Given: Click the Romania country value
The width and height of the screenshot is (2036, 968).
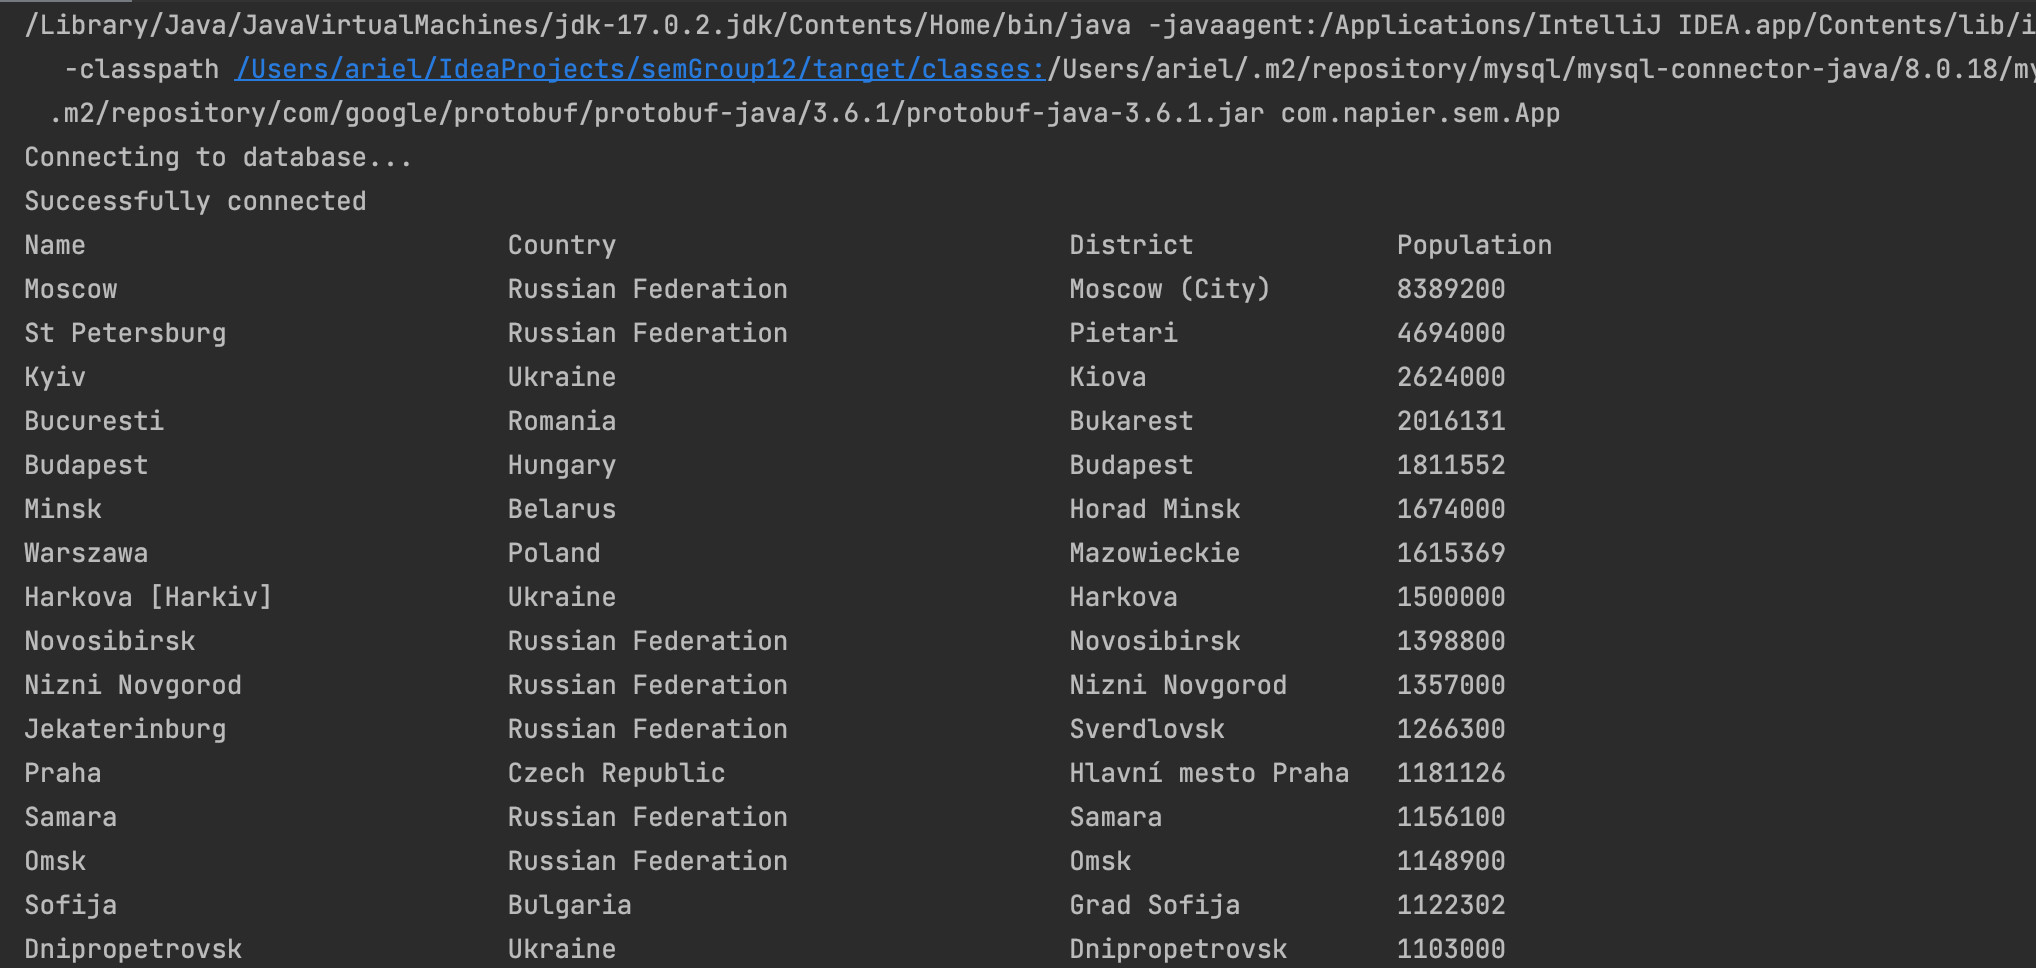Looking at the screenshot, I should (x=562, y=421).
